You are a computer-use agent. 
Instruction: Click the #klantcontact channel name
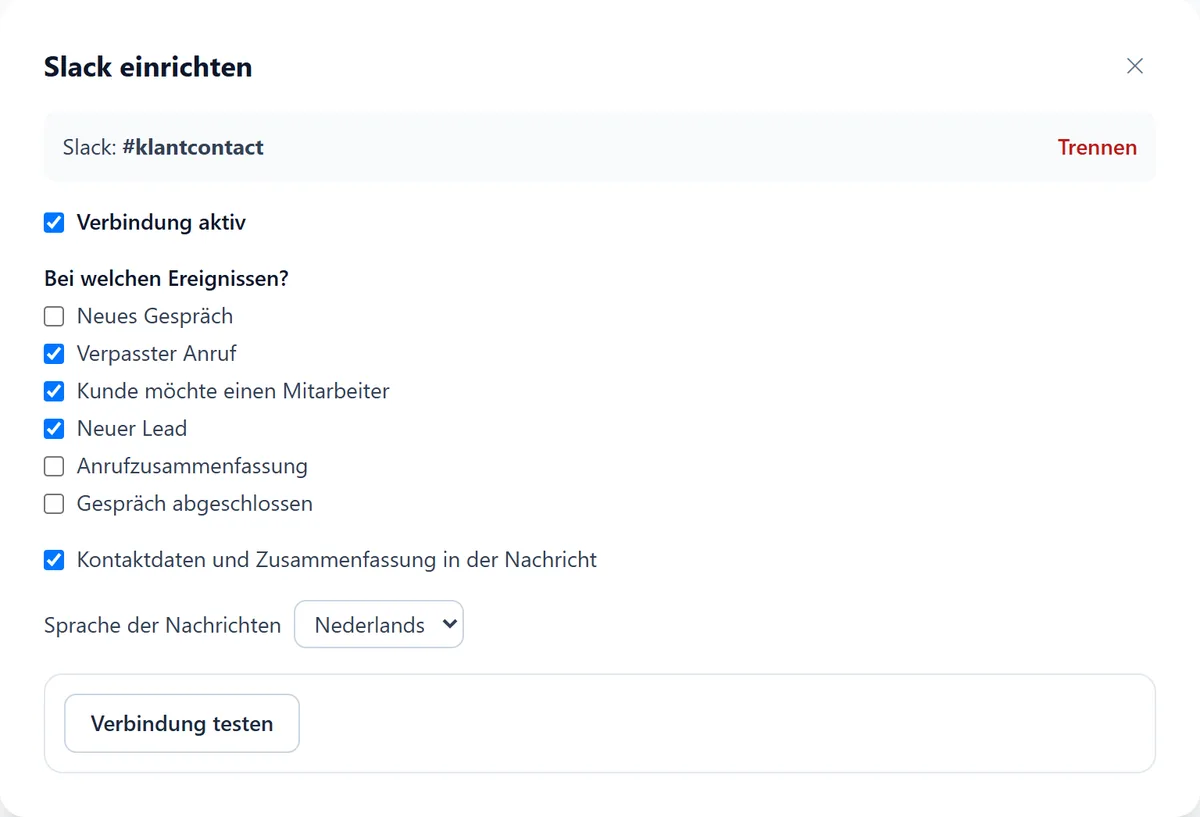[193, 147]
